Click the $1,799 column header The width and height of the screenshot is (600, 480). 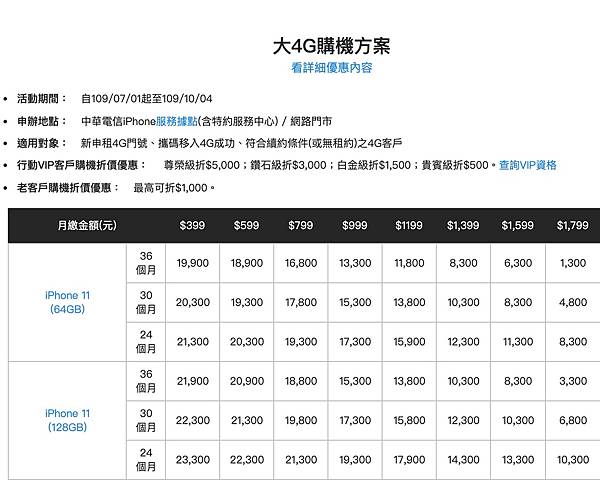(x=573, y=225)
